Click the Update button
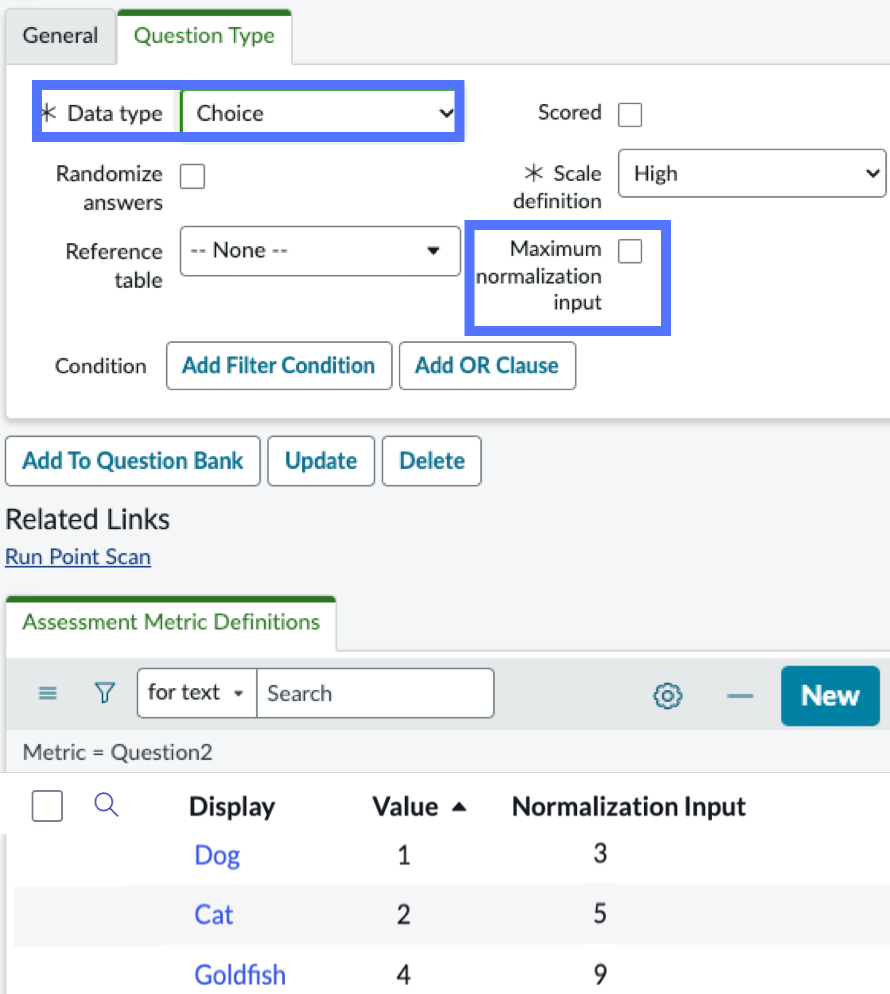Image resolution: width=890 pixels, height=994 pixels. tap(321, 461)
